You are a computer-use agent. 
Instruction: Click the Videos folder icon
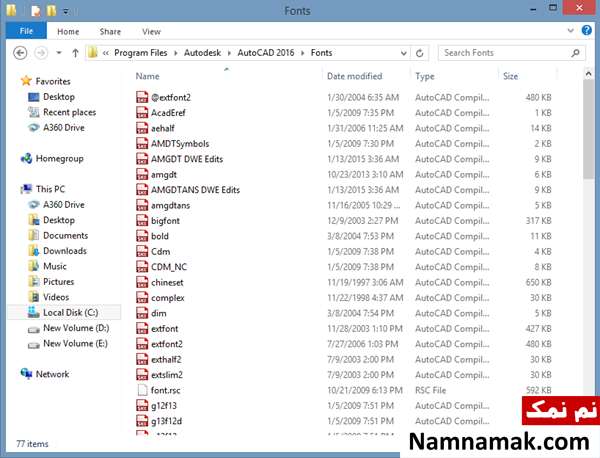[x=34, y=297]
